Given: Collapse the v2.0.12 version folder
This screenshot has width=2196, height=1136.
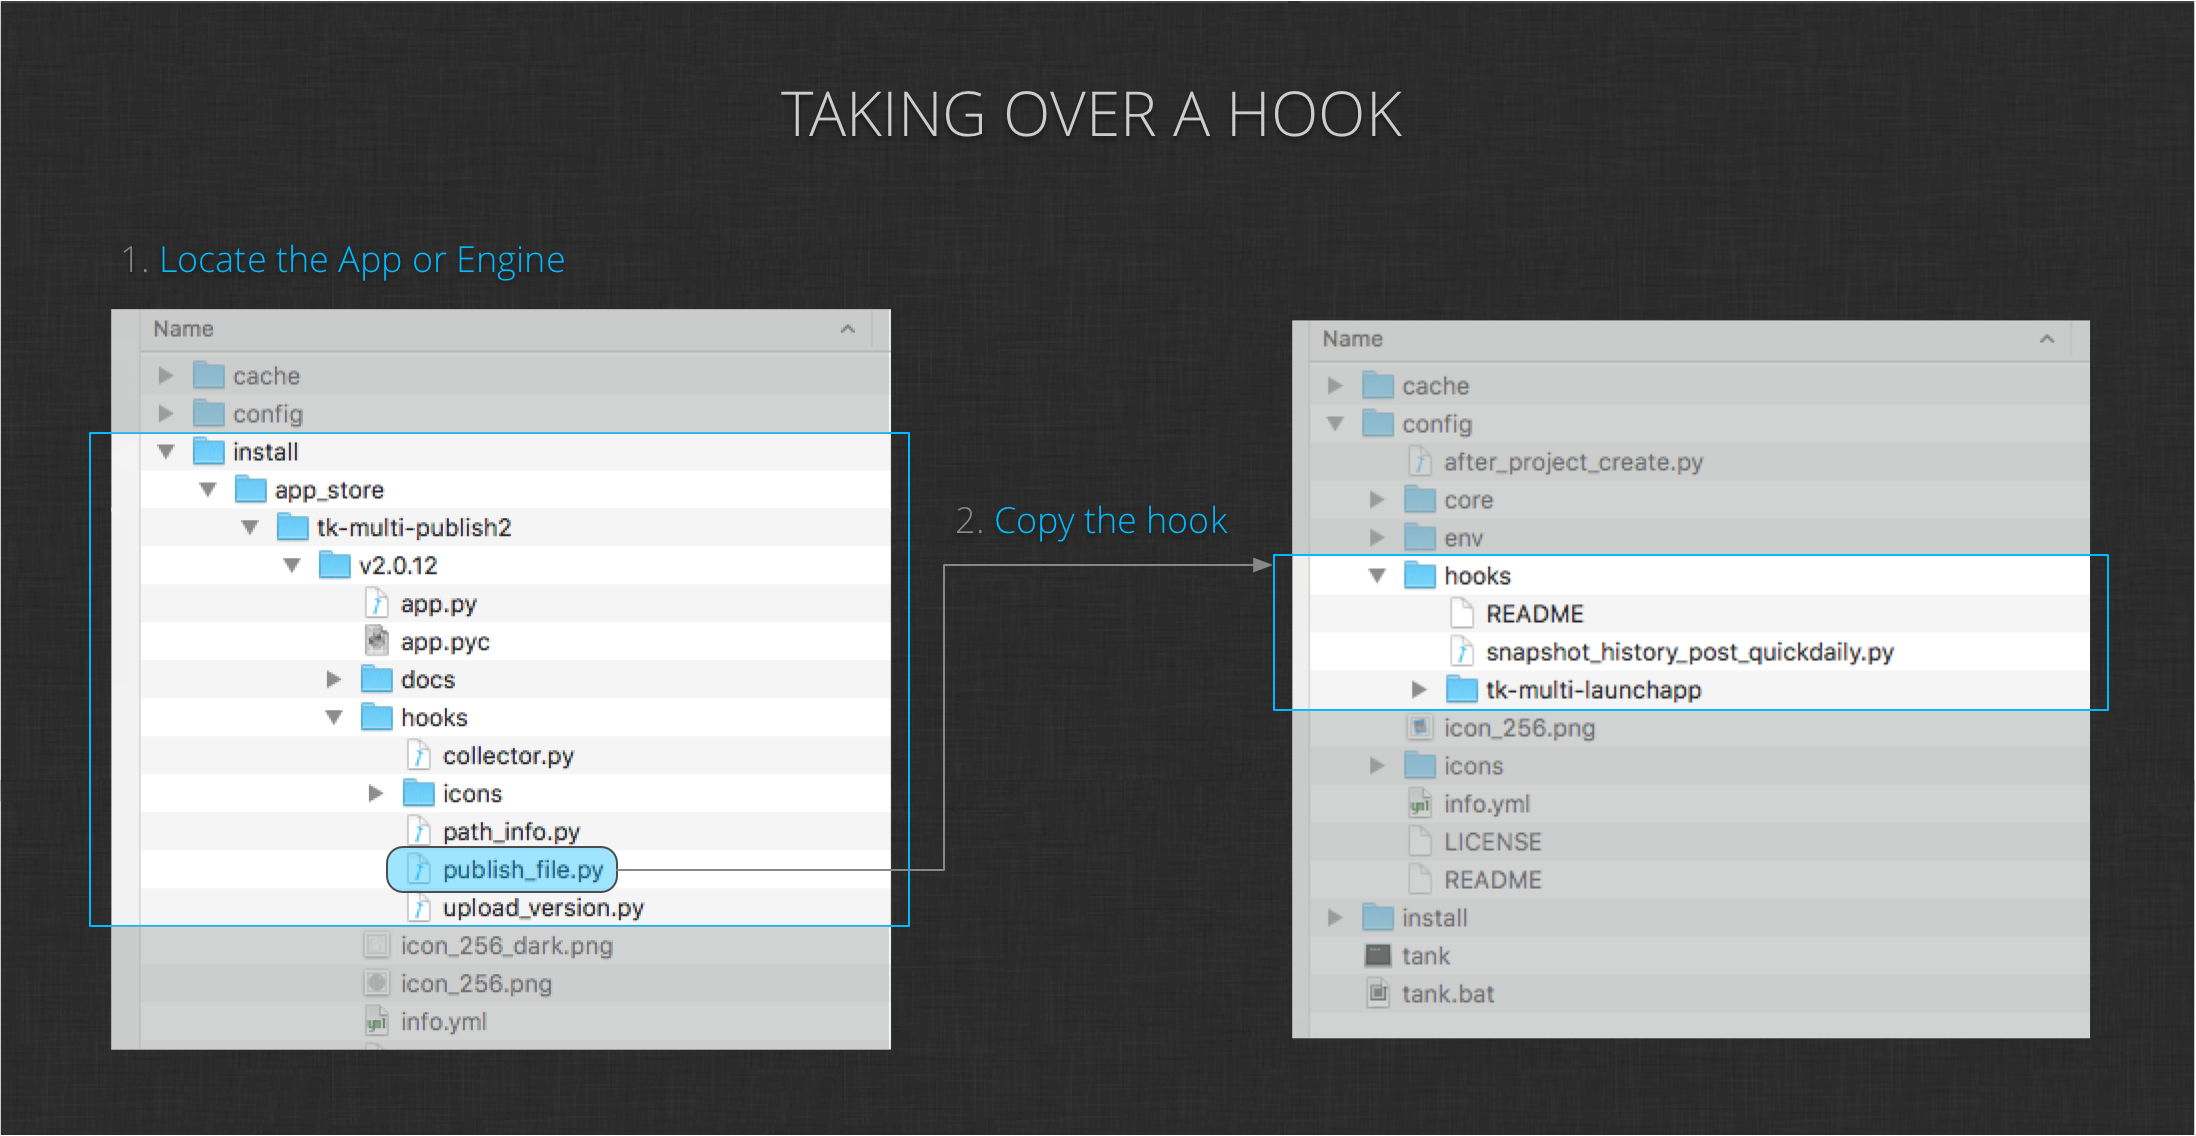Looking at the screenshot, I should pos(292,566).
